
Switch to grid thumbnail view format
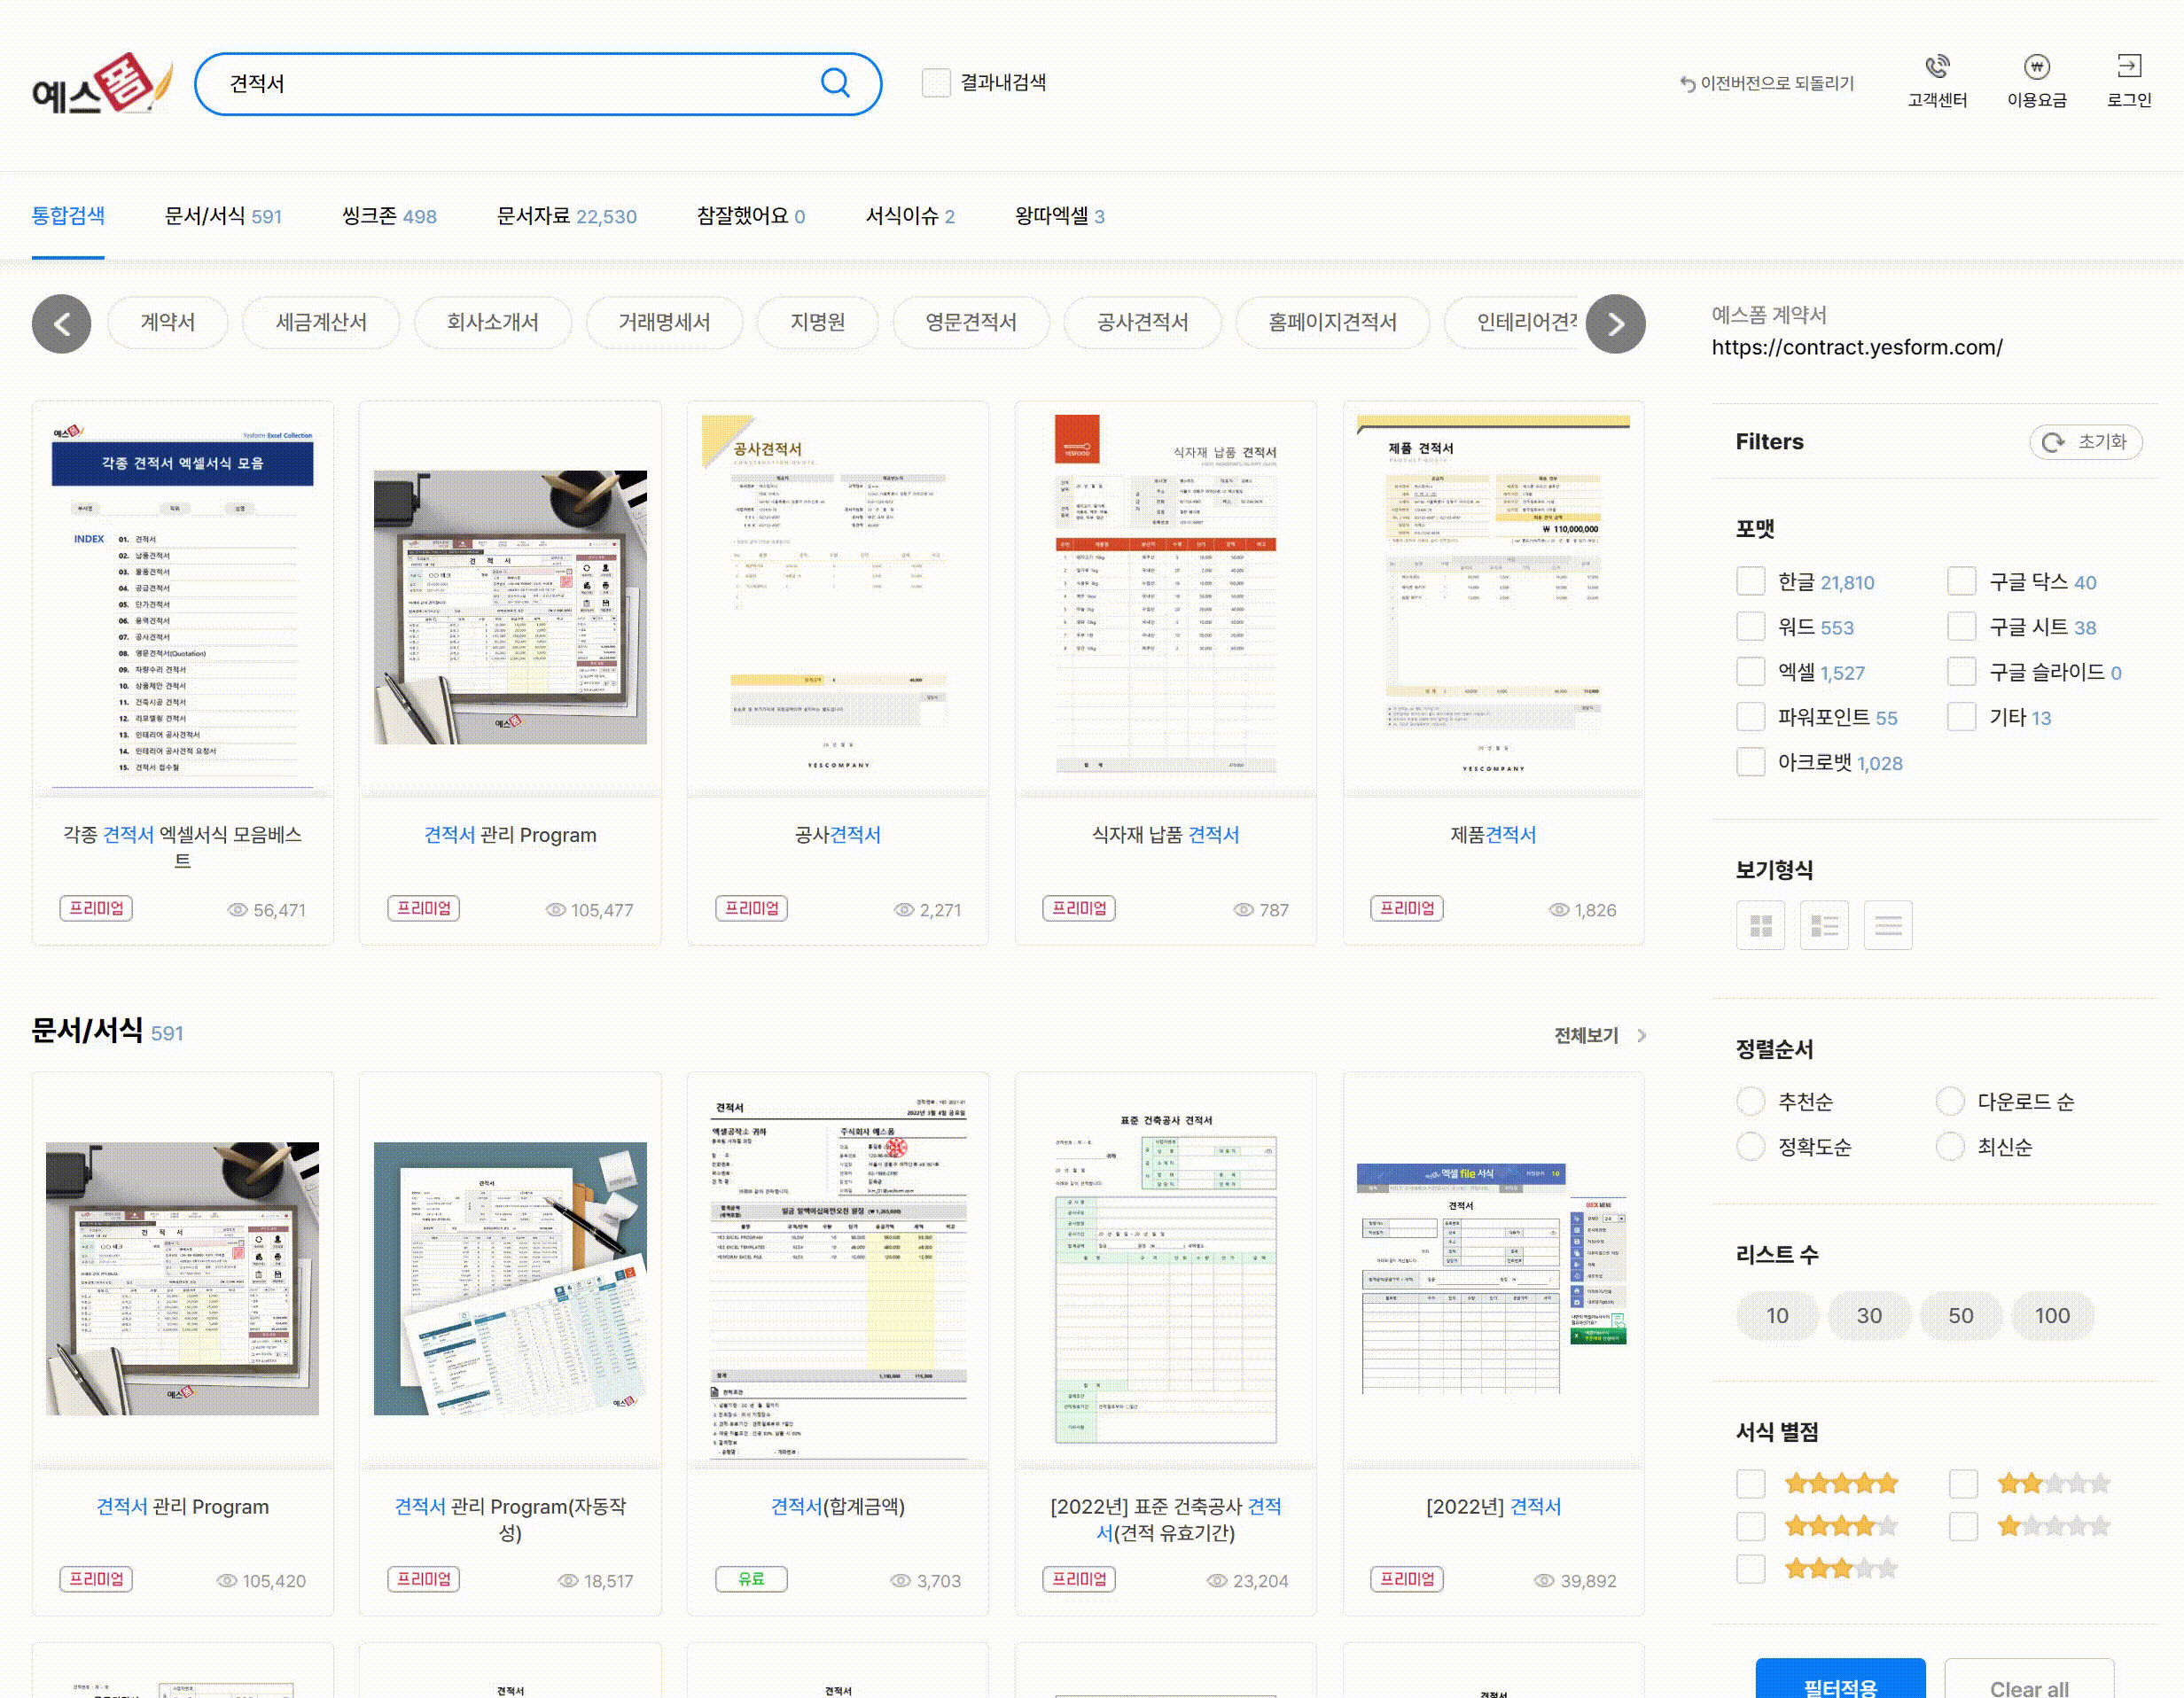coord(1760,925)
